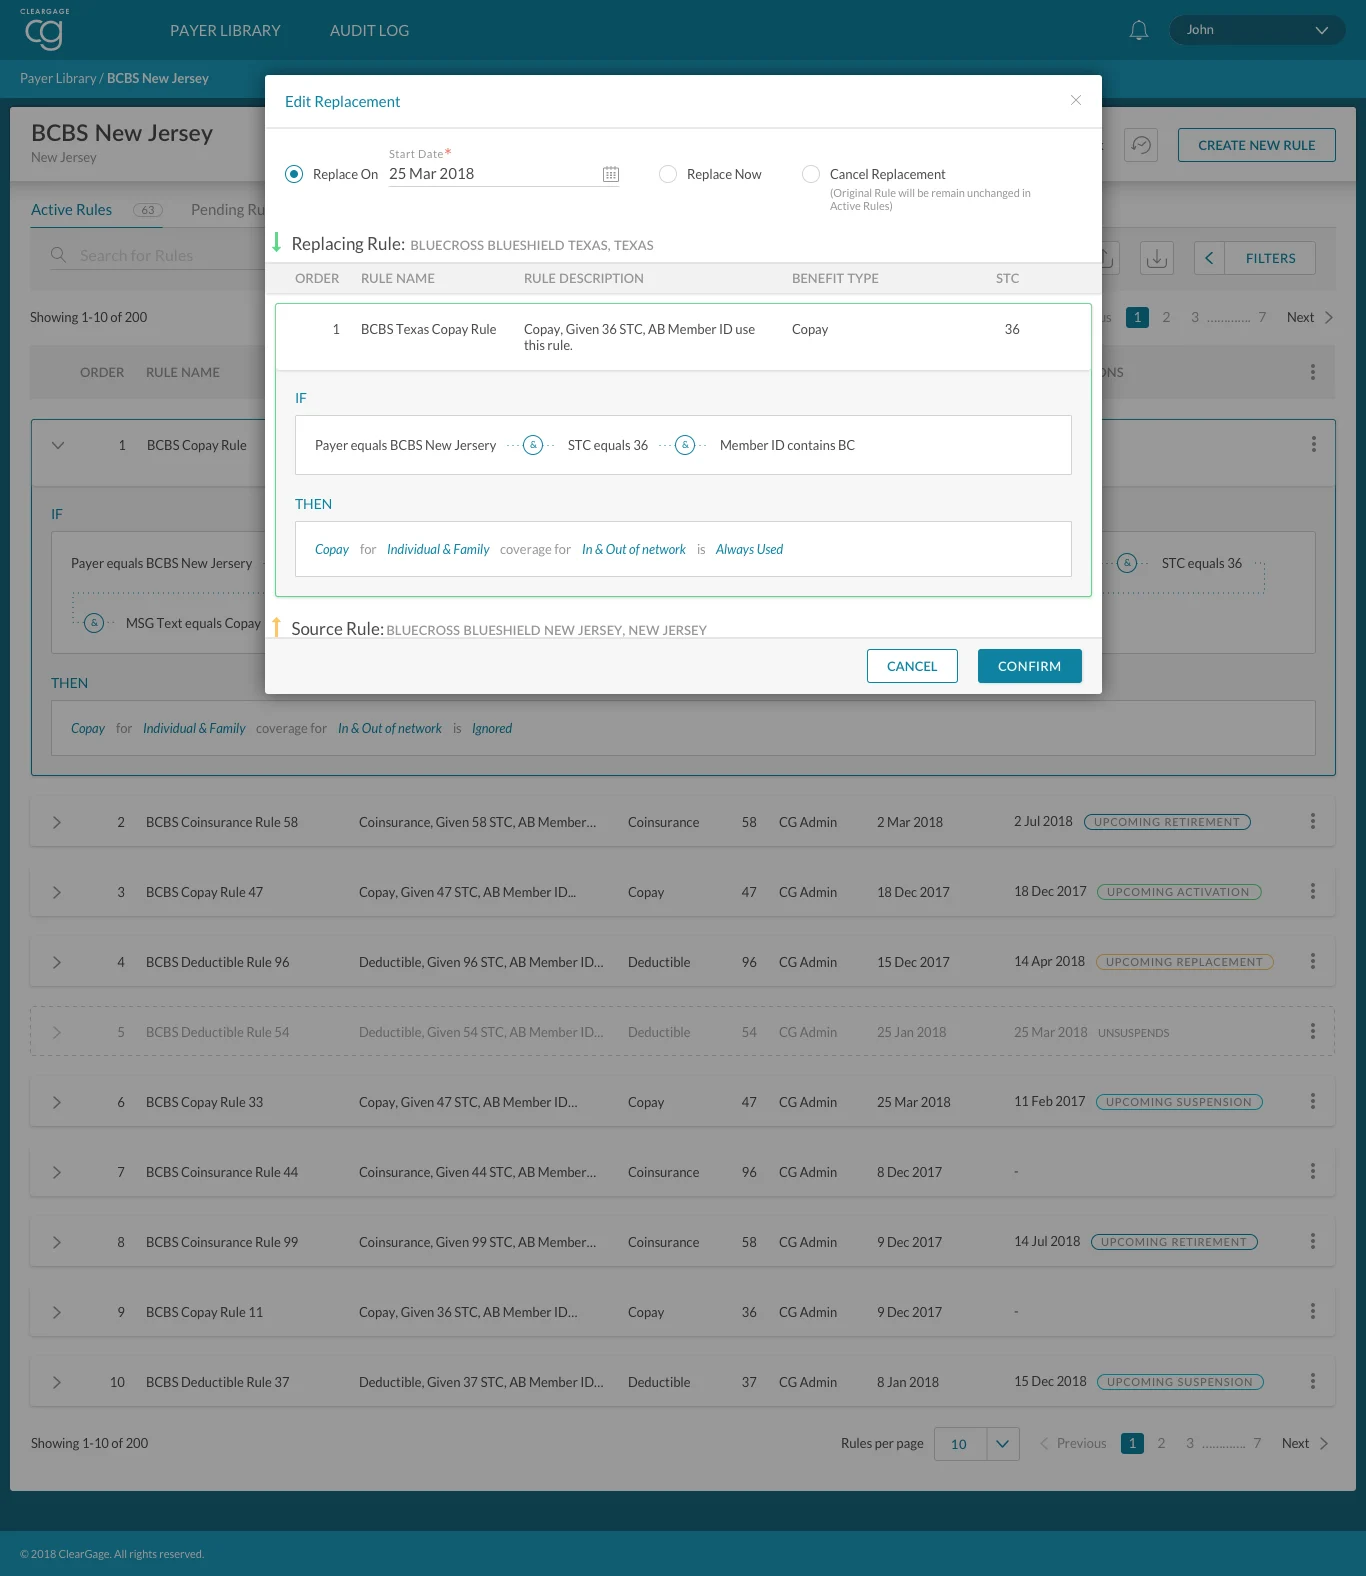This screenshot has height=1576, width=1366.
Task: Open the Rules per page dropdown
Action: [x=977, y=1444]
